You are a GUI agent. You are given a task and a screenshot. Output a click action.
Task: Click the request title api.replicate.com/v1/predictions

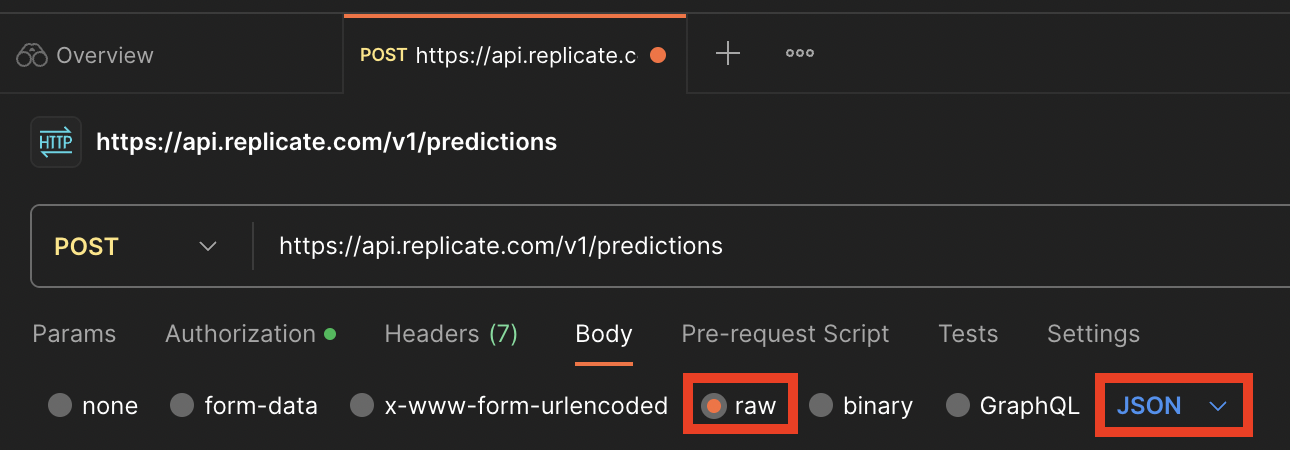tap(326, 142)
